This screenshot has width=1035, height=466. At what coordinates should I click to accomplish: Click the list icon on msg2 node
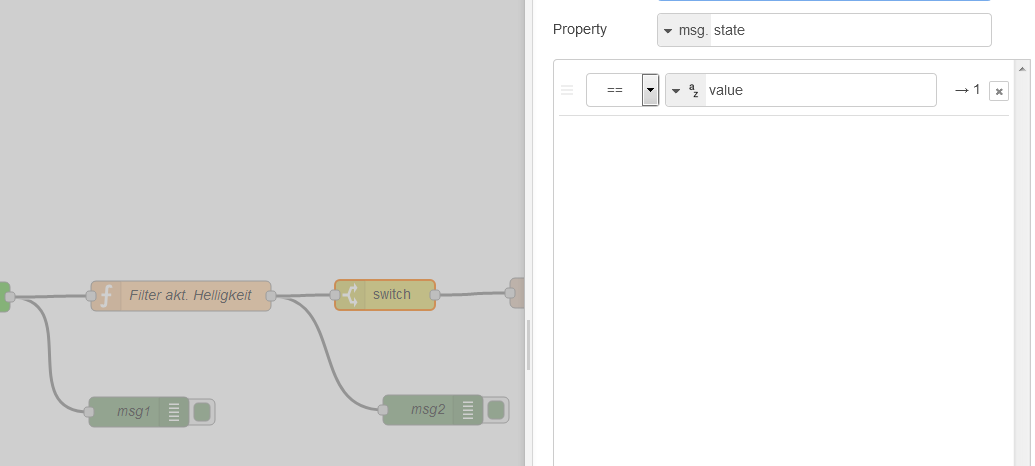468,410
